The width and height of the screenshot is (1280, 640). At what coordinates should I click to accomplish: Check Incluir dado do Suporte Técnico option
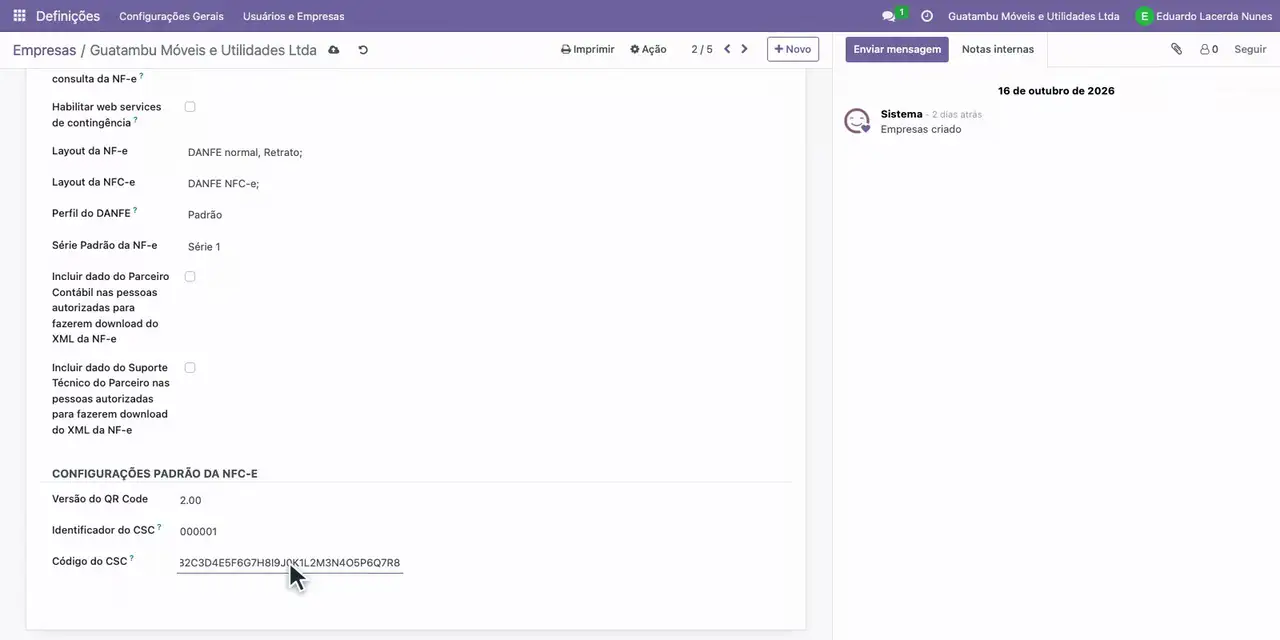pyautogui.click(x=190, y=368)
